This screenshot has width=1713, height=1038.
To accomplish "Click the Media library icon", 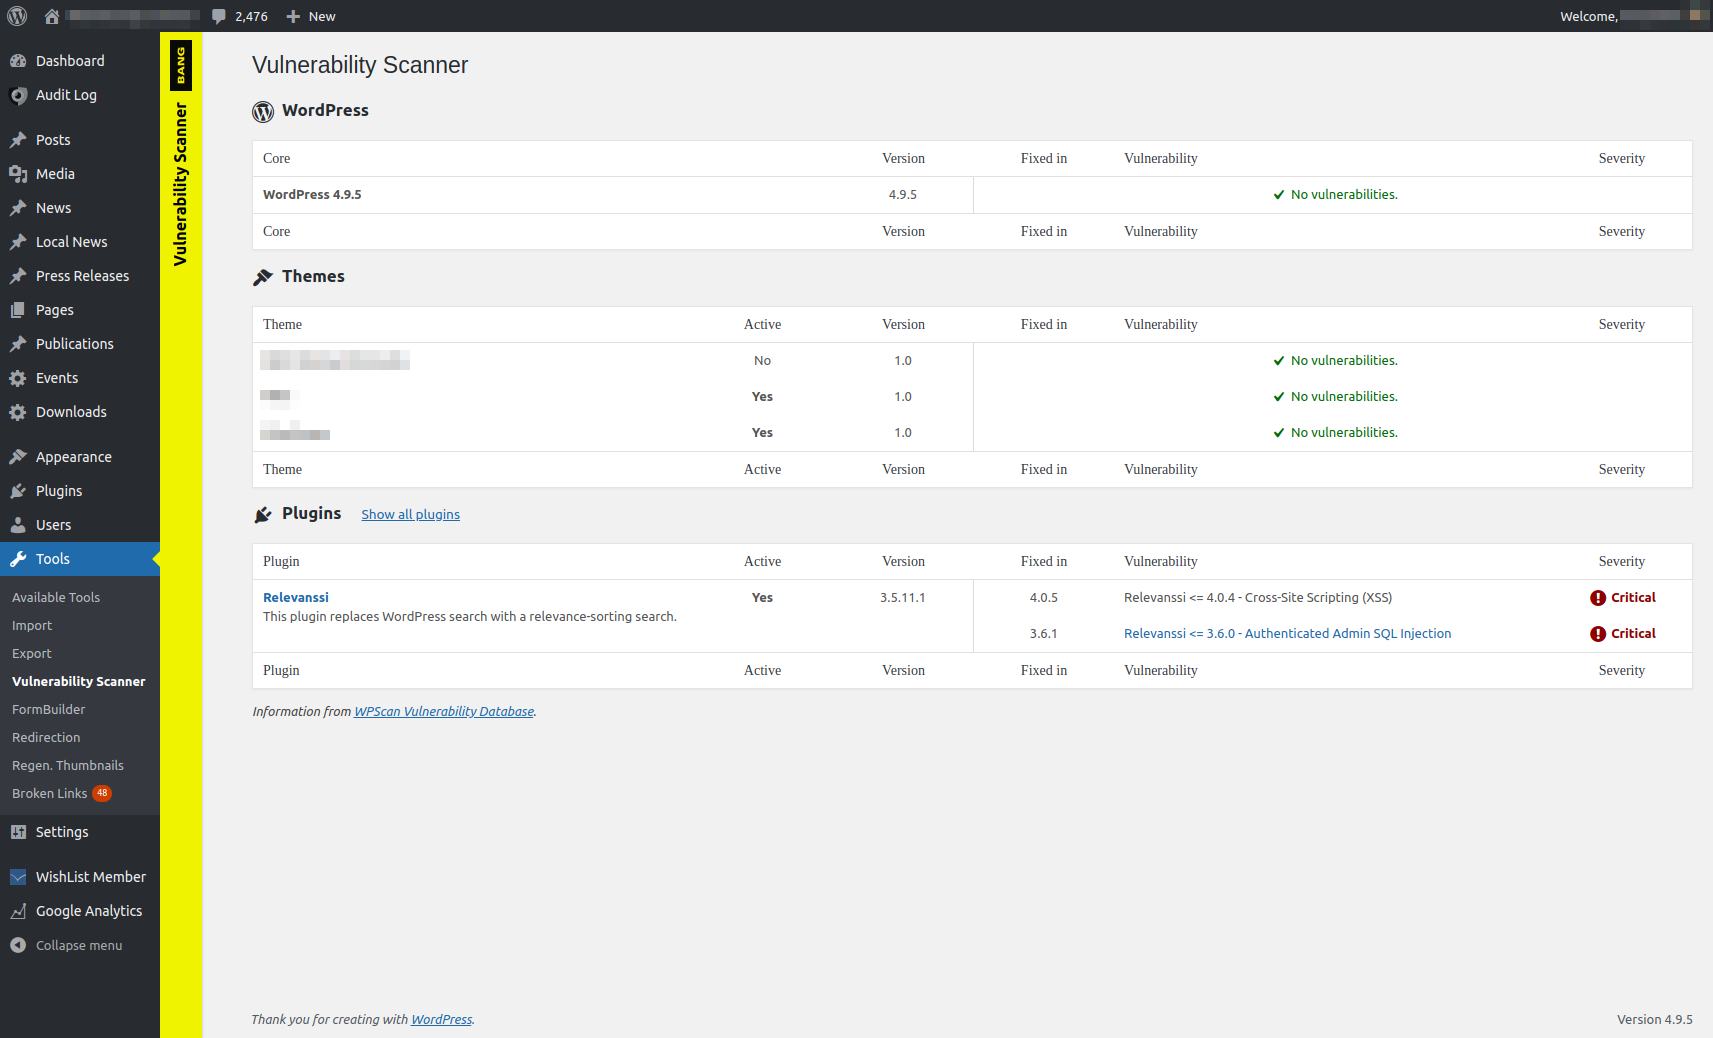I will coord(18,174).
